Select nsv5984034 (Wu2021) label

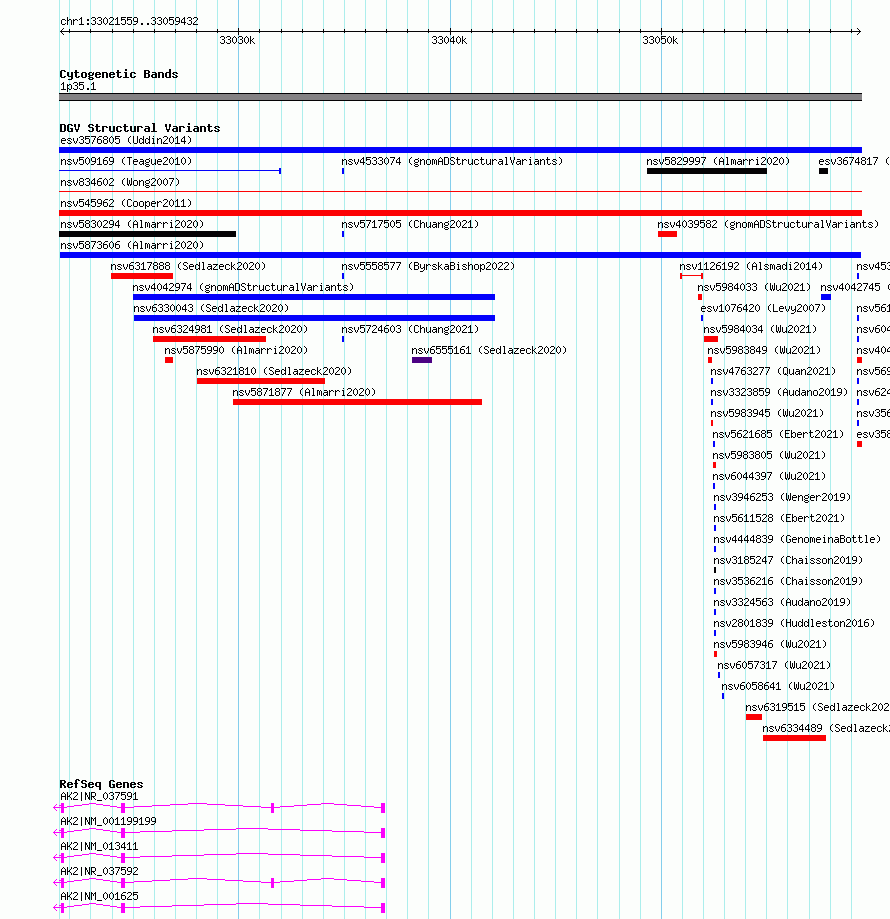click(760, 329)
